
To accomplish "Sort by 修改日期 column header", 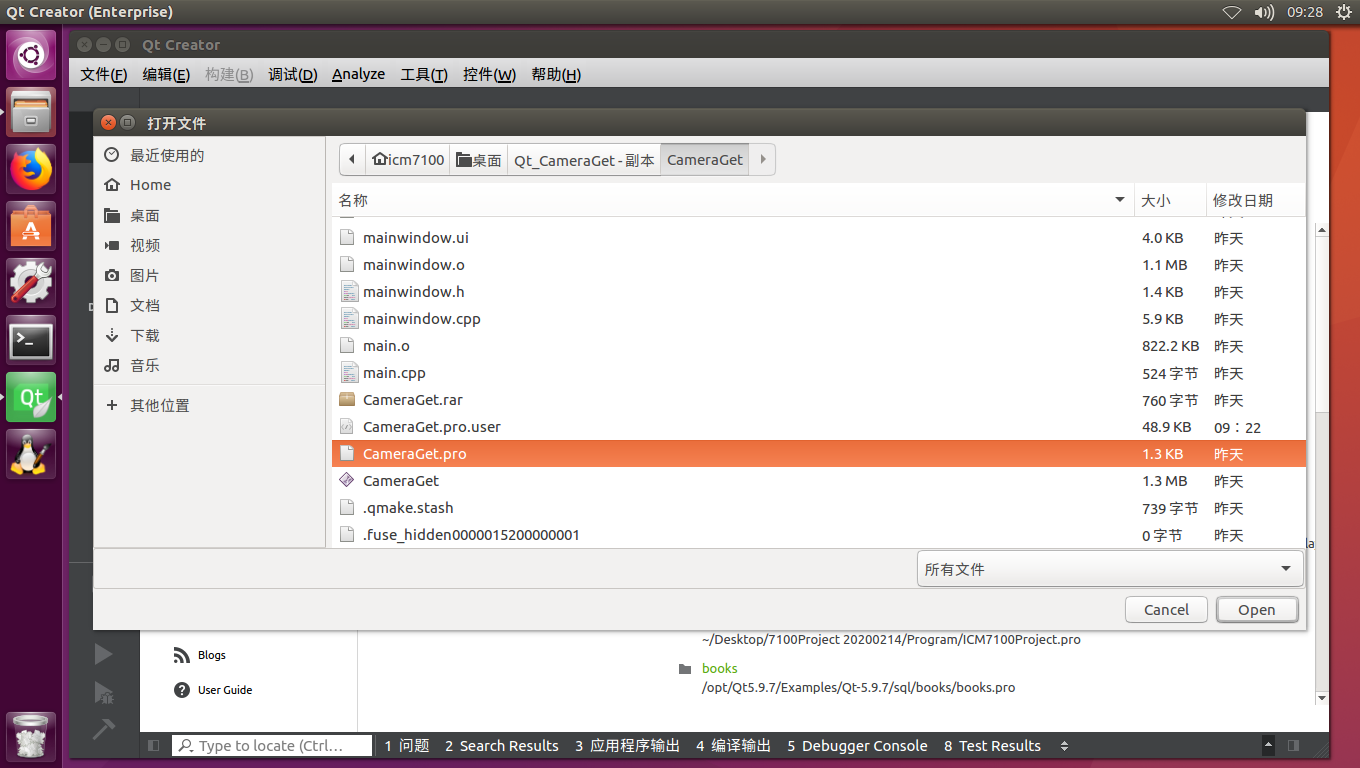I will click(x=1255, y=200).
